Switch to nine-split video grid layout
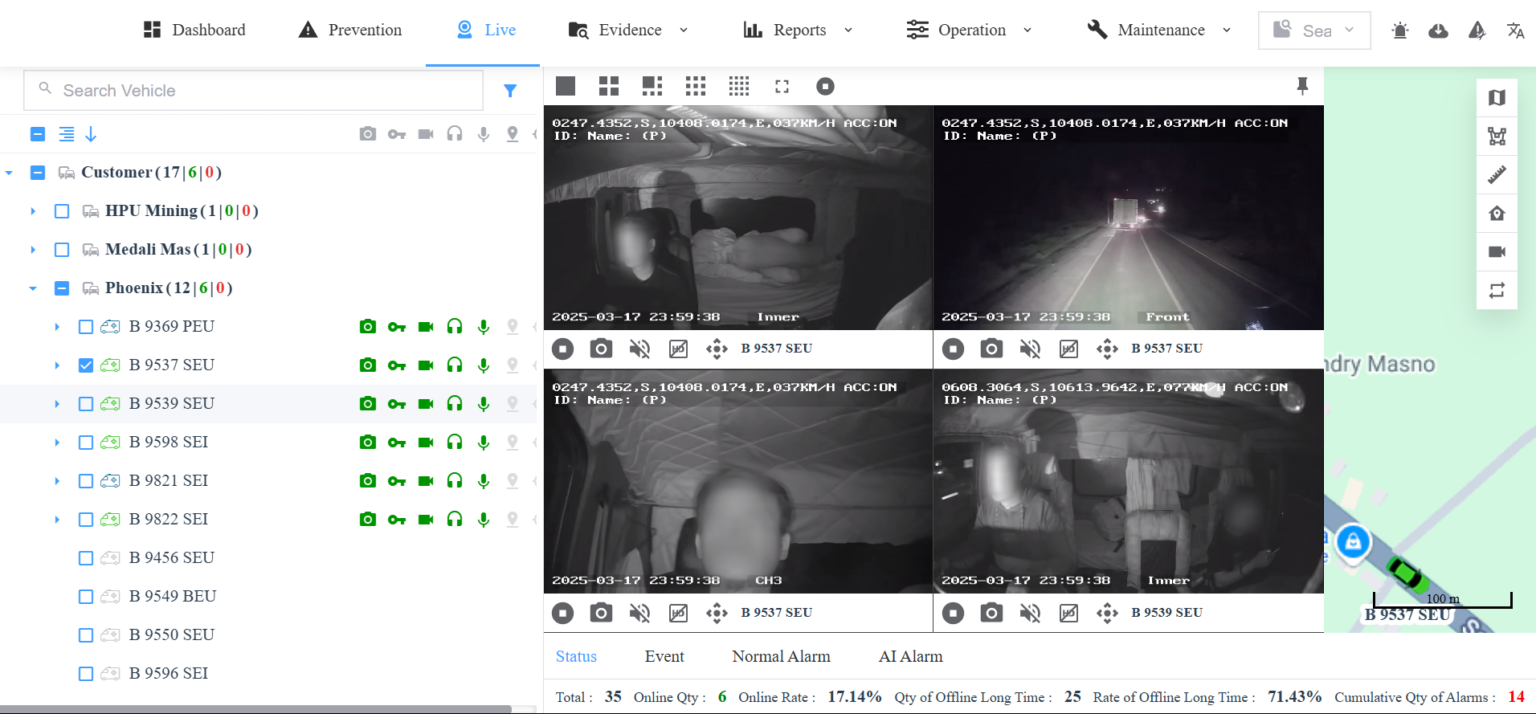 point(695,86)
